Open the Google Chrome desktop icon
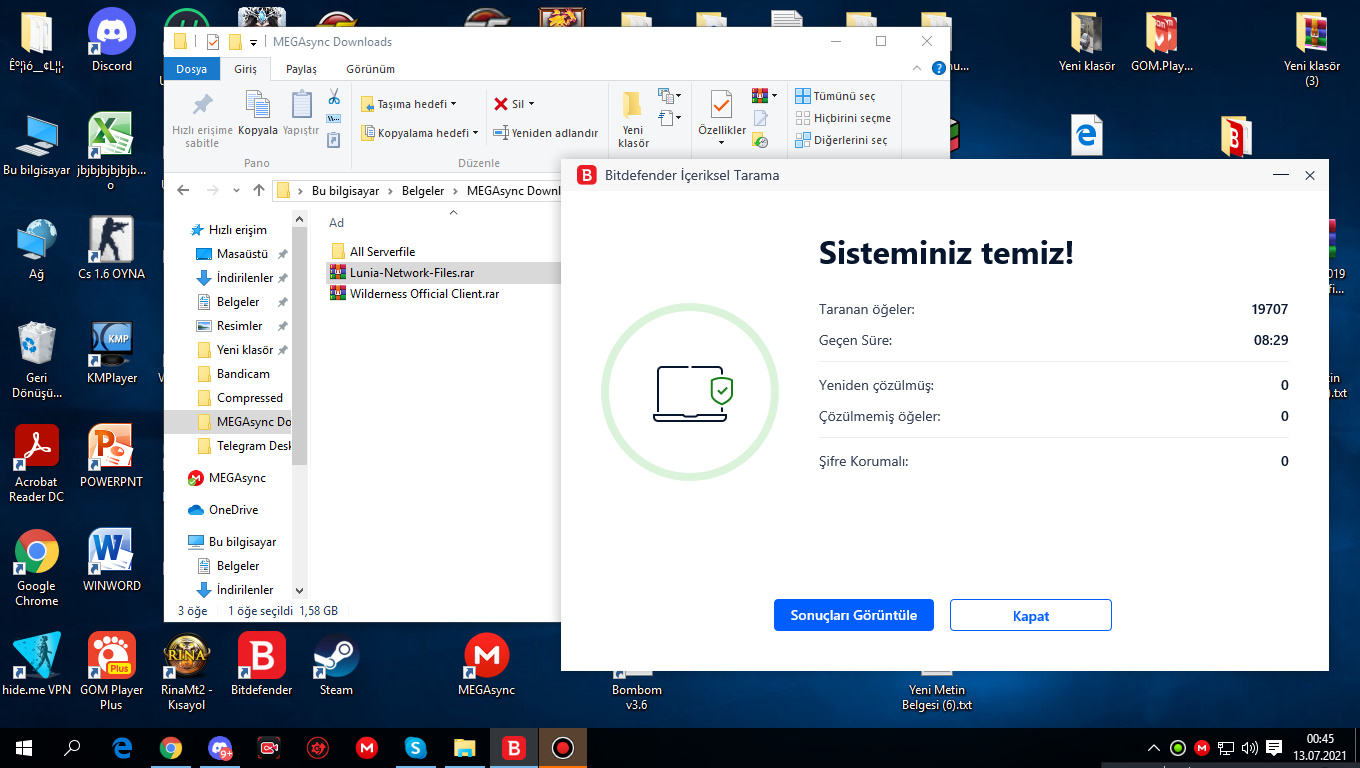Screen dimensions: 1360x768 [37, 568]
